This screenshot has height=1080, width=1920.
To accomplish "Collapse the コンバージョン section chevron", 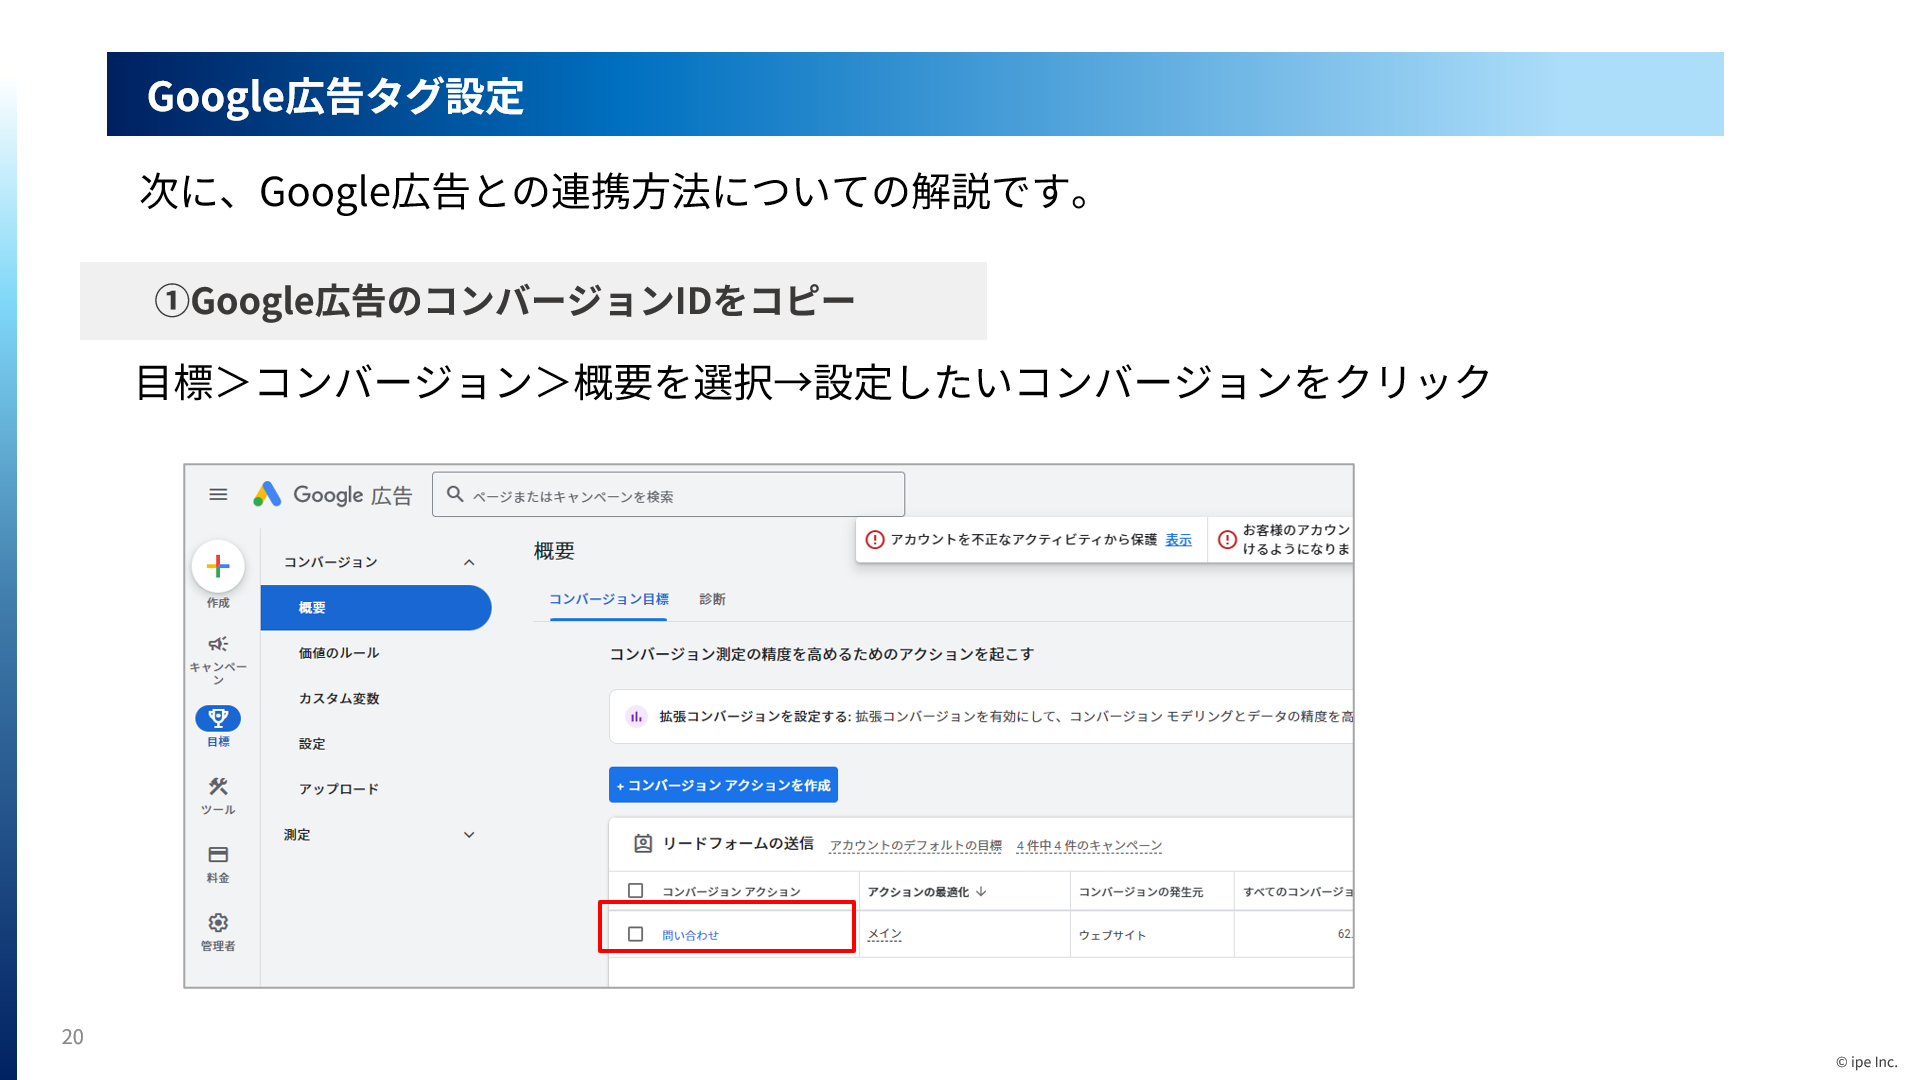I will (x=469, y=562).
